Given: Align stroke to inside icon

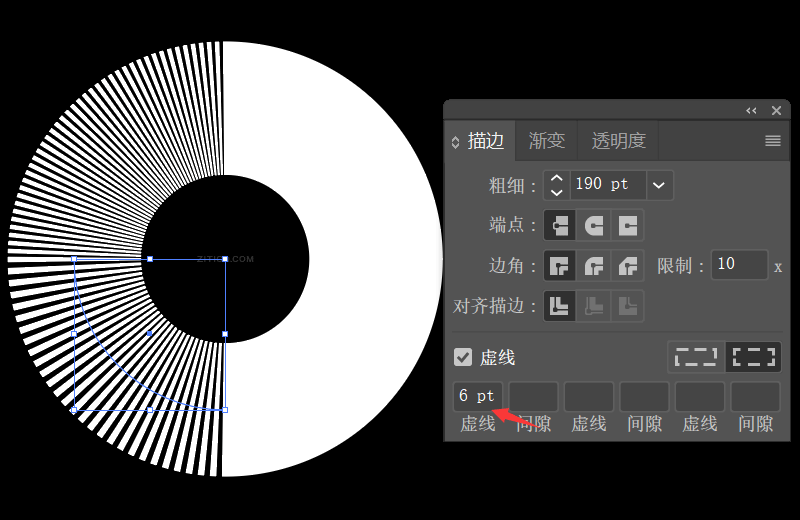Looking at the screenshot, I should [x=593, y=306].
